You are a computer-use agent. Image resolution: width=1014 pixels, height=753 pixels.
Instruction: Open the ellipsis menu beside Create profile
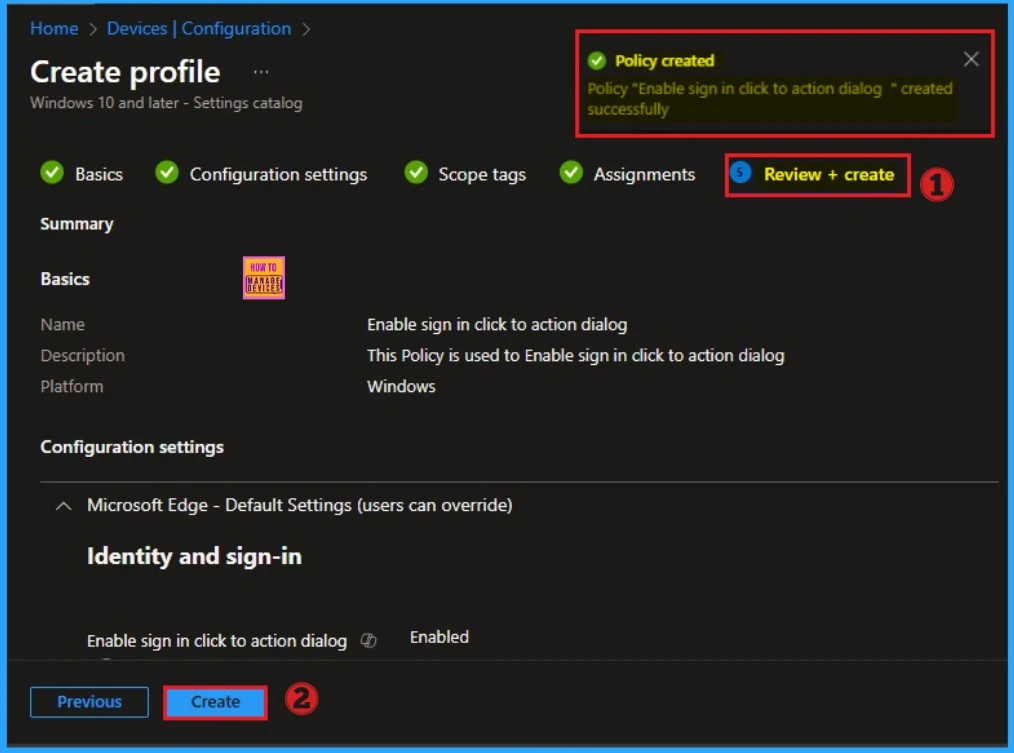click(261, 72)
